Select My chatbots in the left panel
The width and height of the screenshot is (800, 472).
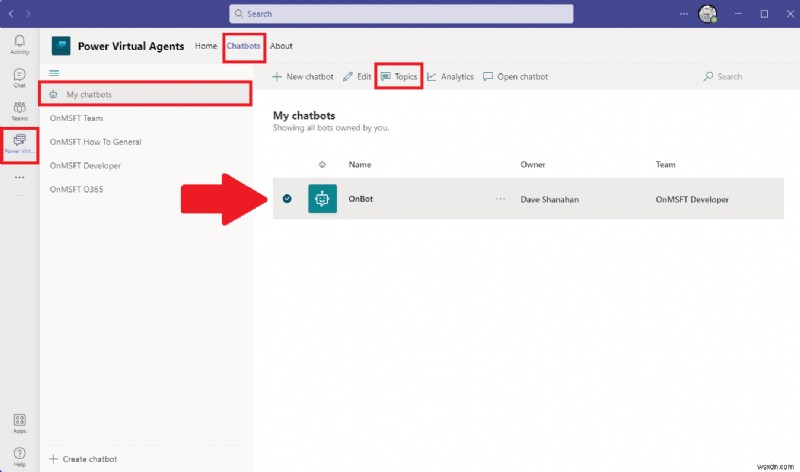click(145, 94)
